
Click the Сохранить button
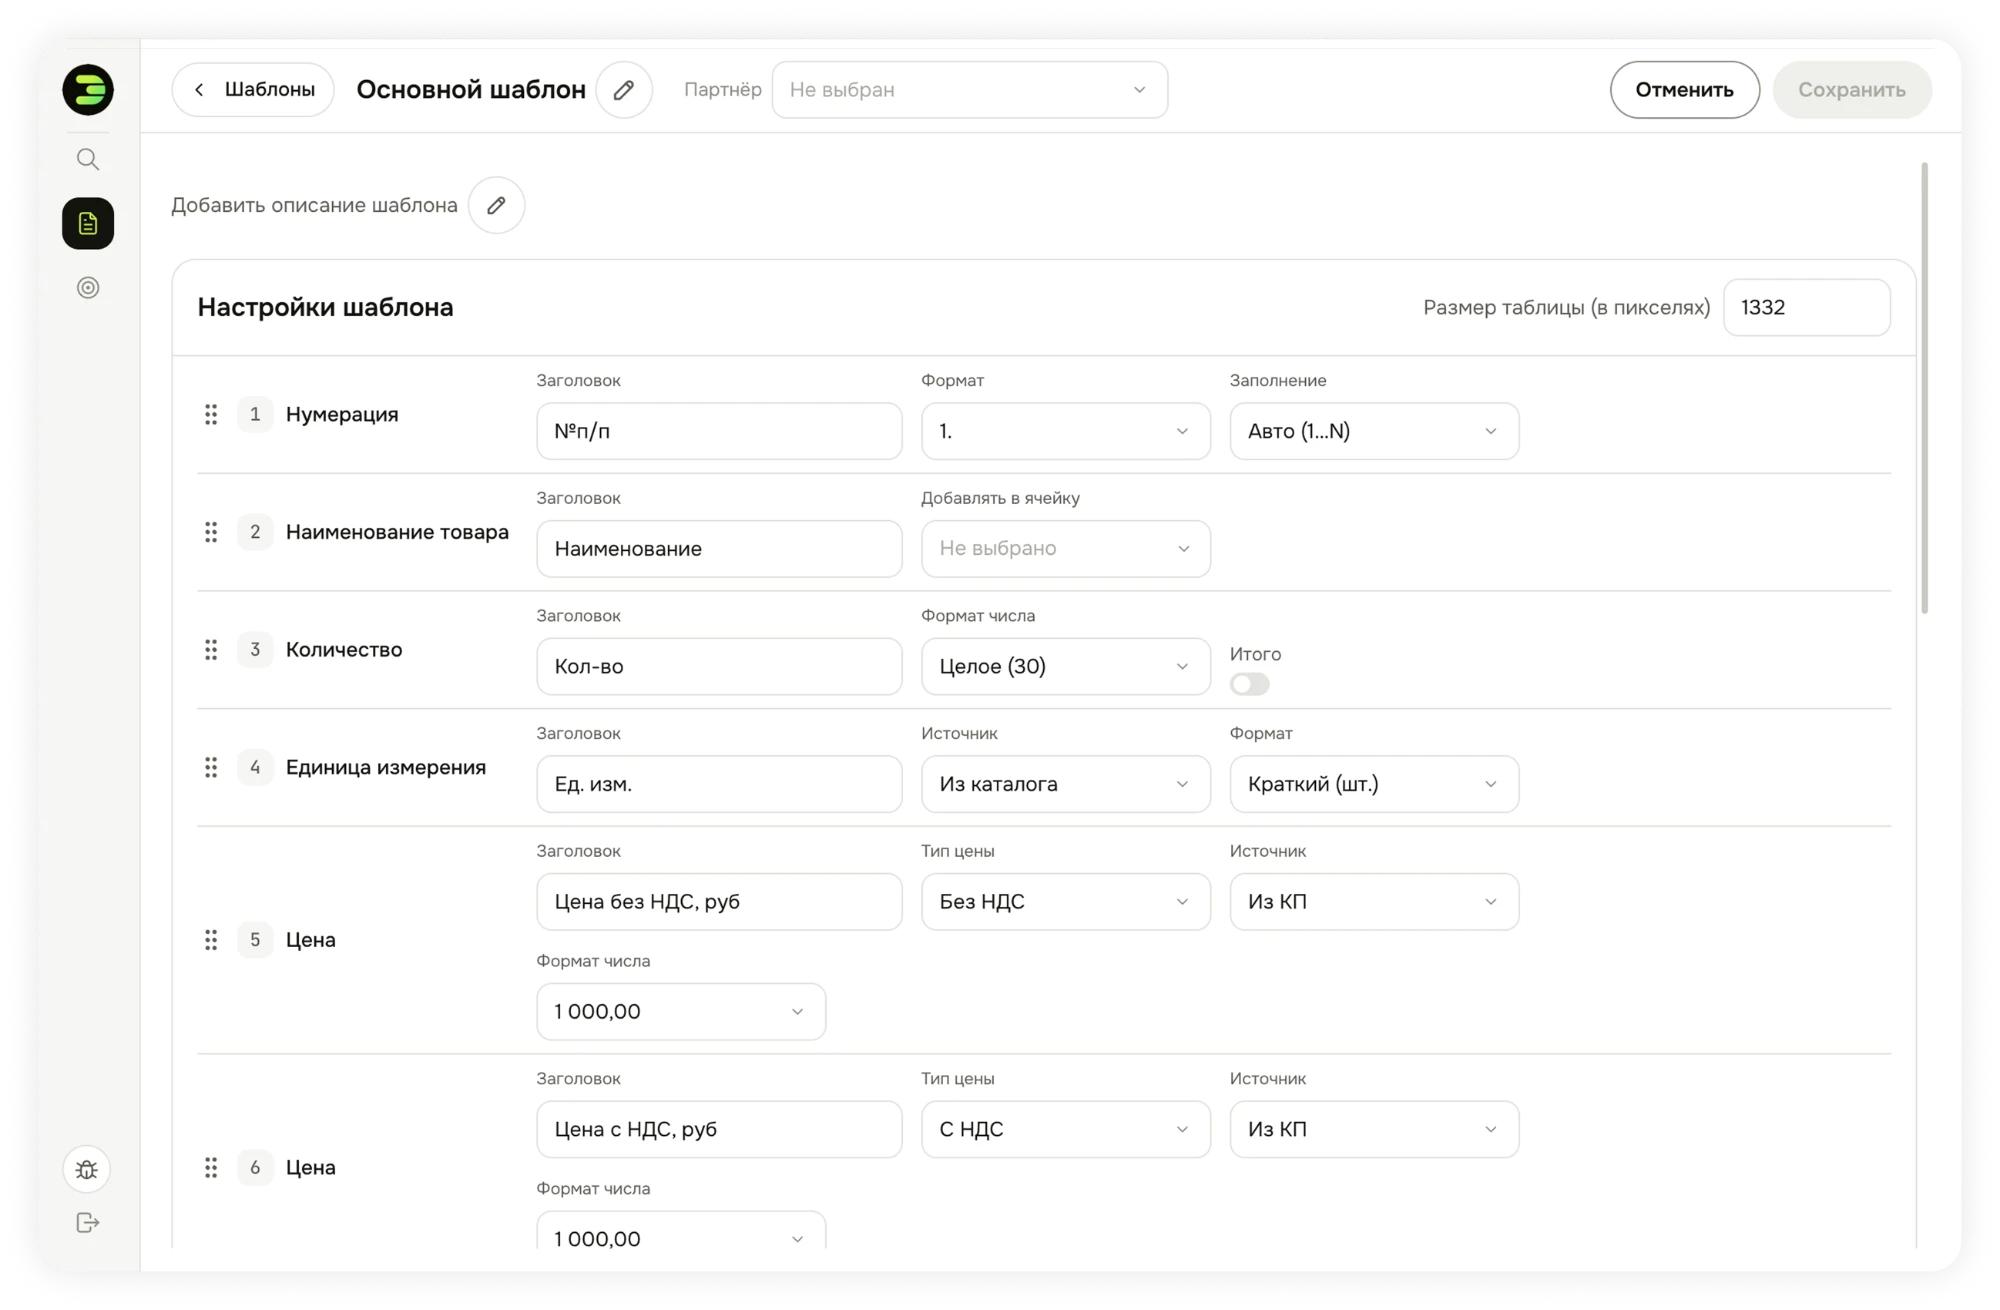coord(1852,90)
